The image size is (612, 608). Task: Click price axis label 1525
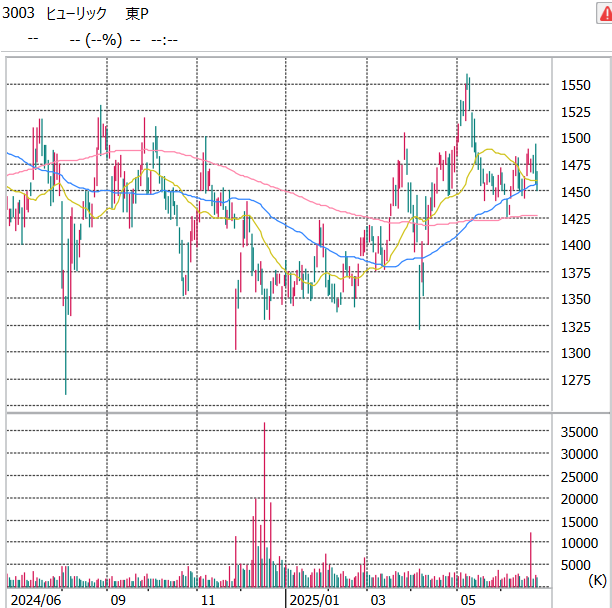576,112
